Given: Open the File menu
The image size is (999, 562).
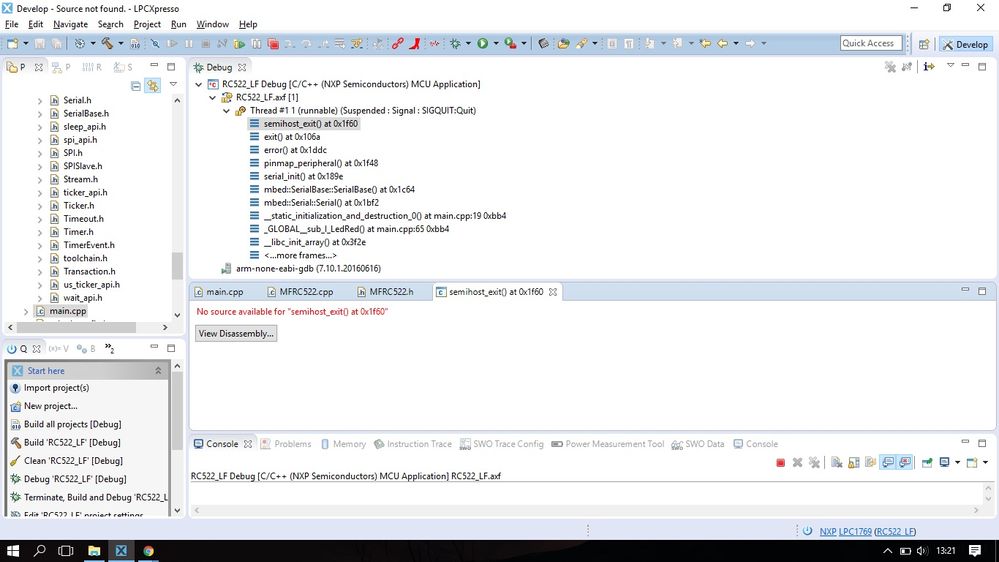Looking at the screenshot, I should tap(11, 24).
